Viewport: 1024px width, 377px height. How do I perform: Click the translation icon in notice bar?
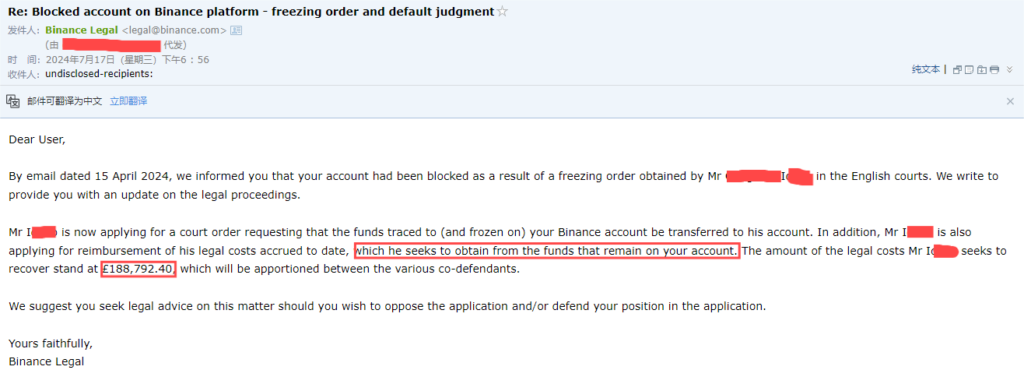(13, 101)
